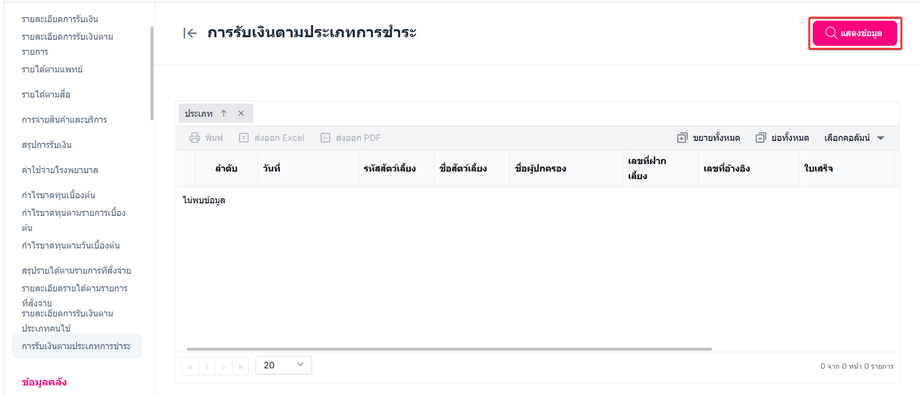Viewport: 920px width, 395px height.
Task: Click รหัสสัตว์เลี้ยง column header
Action: point(396,169)
